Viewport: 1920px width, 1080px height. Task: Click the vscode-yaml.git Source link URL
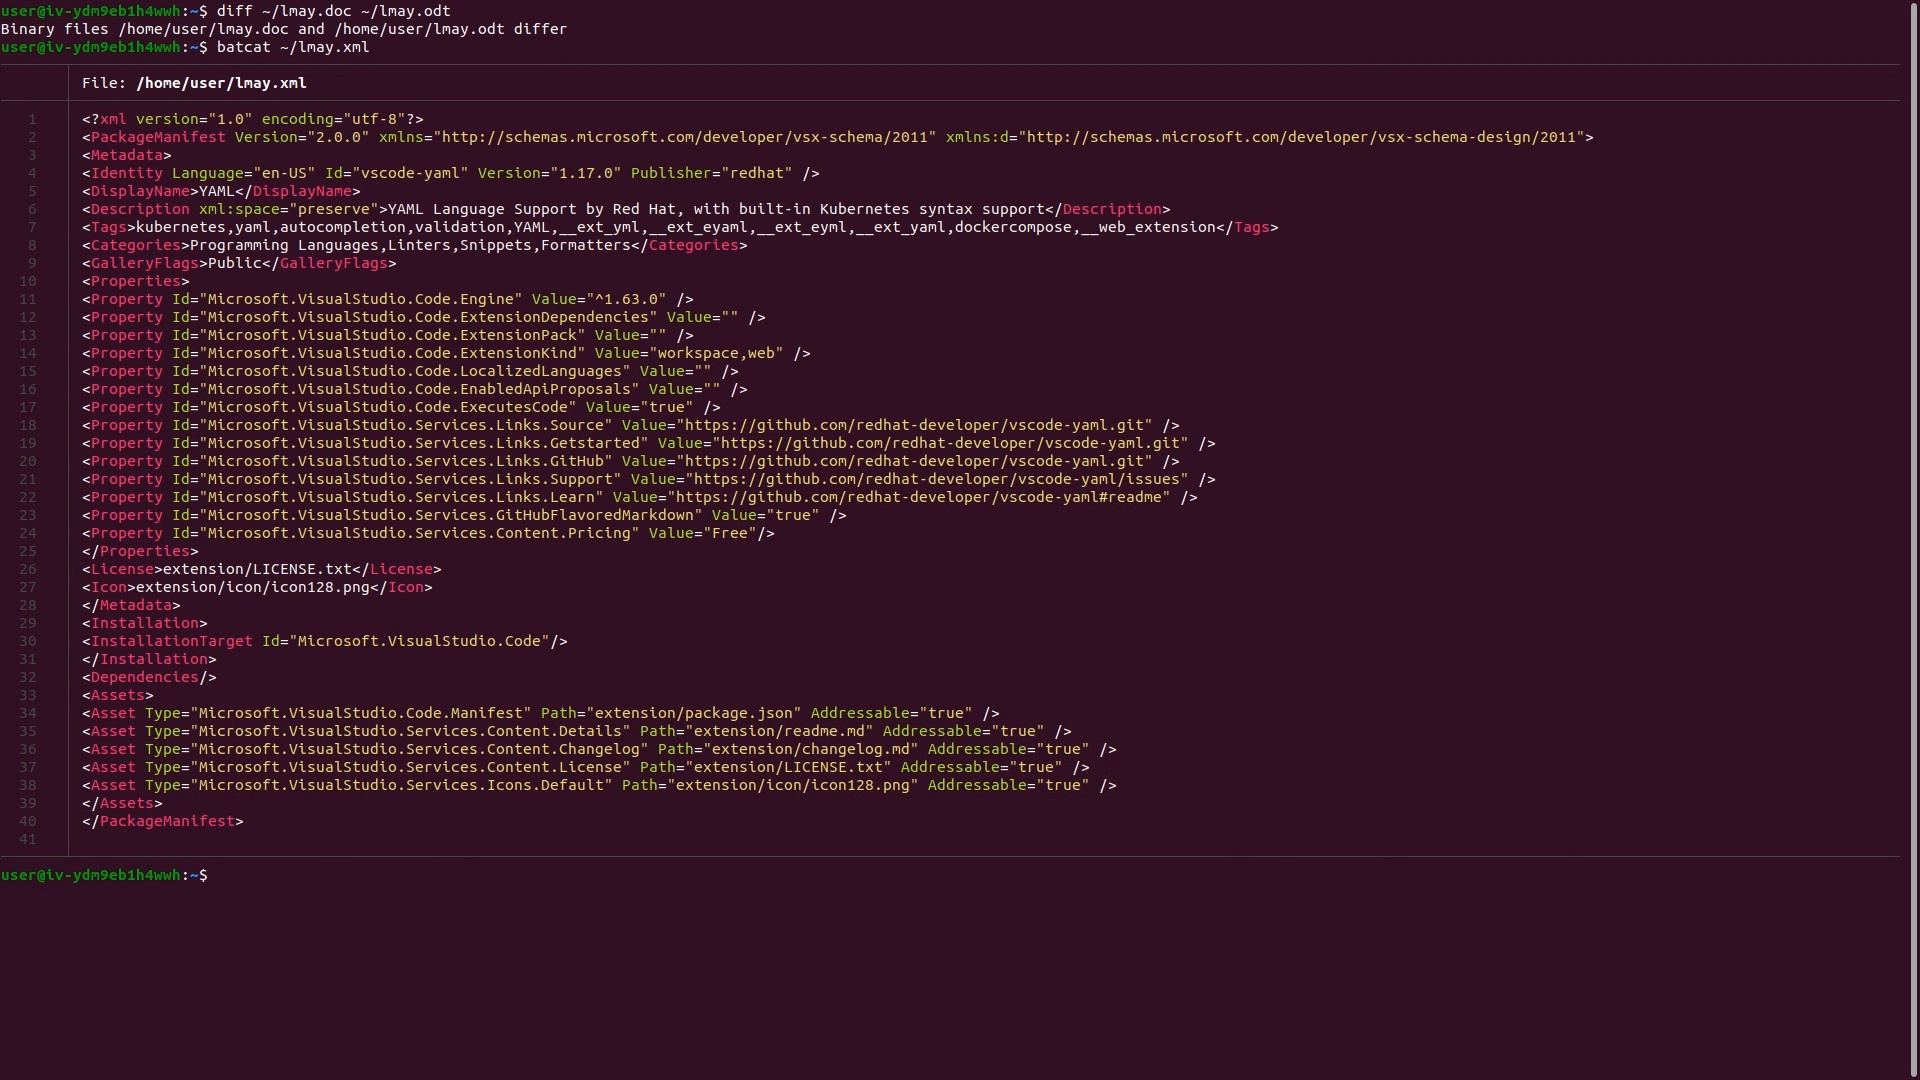point(914,425)
